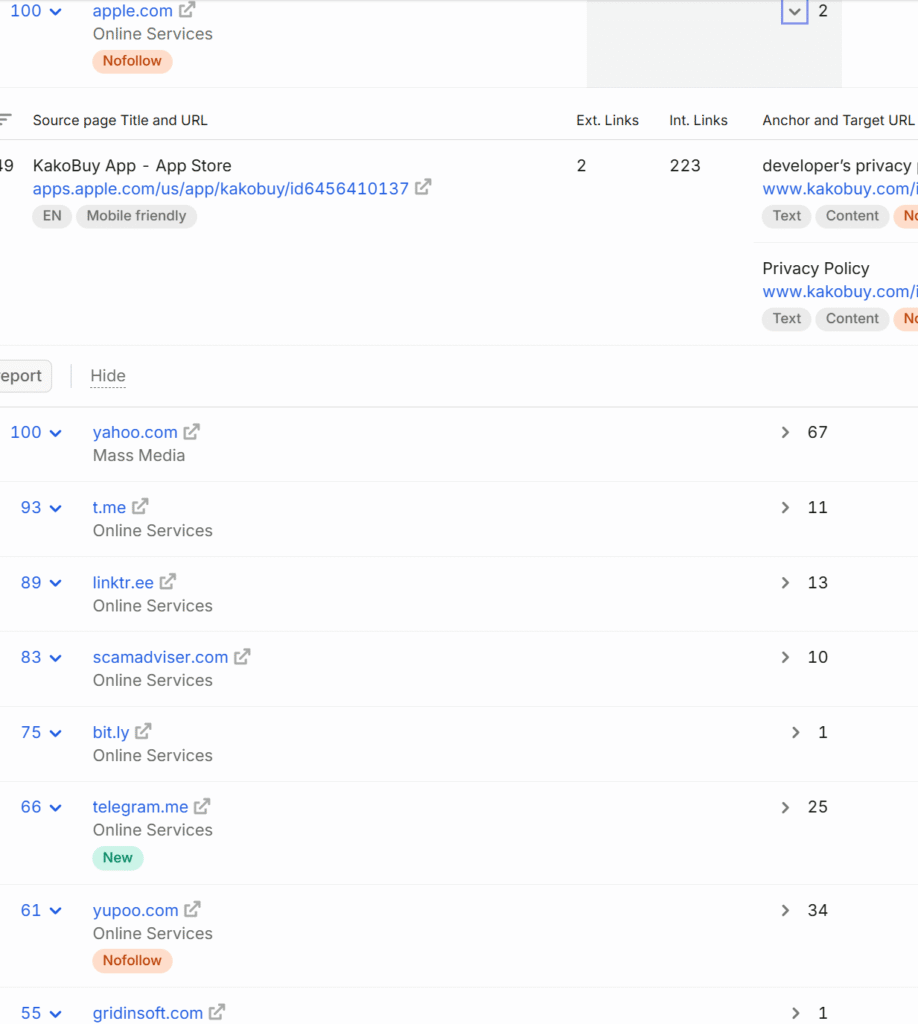Click gridinsoft.com domain link
Screen dimensions: 918x1024
click(x=148, y=1013)
